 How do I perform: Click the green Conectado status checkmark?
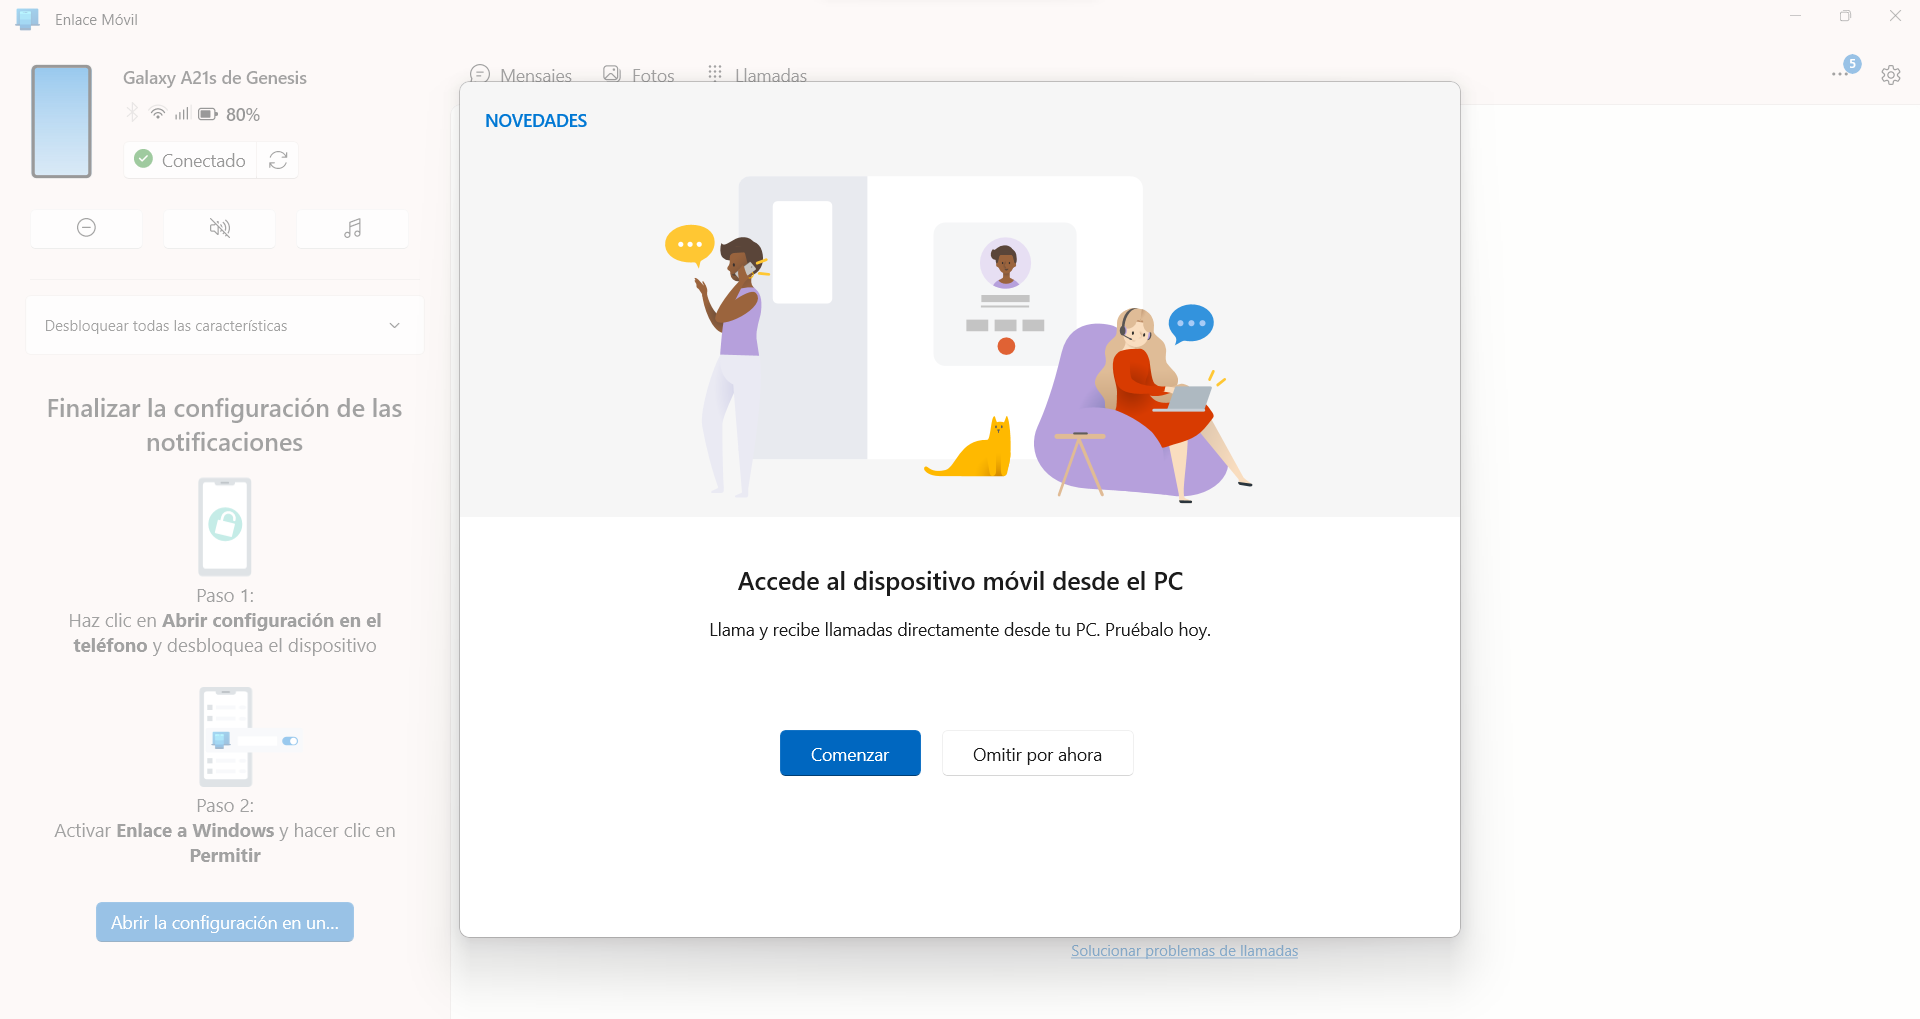click(143, 159)
